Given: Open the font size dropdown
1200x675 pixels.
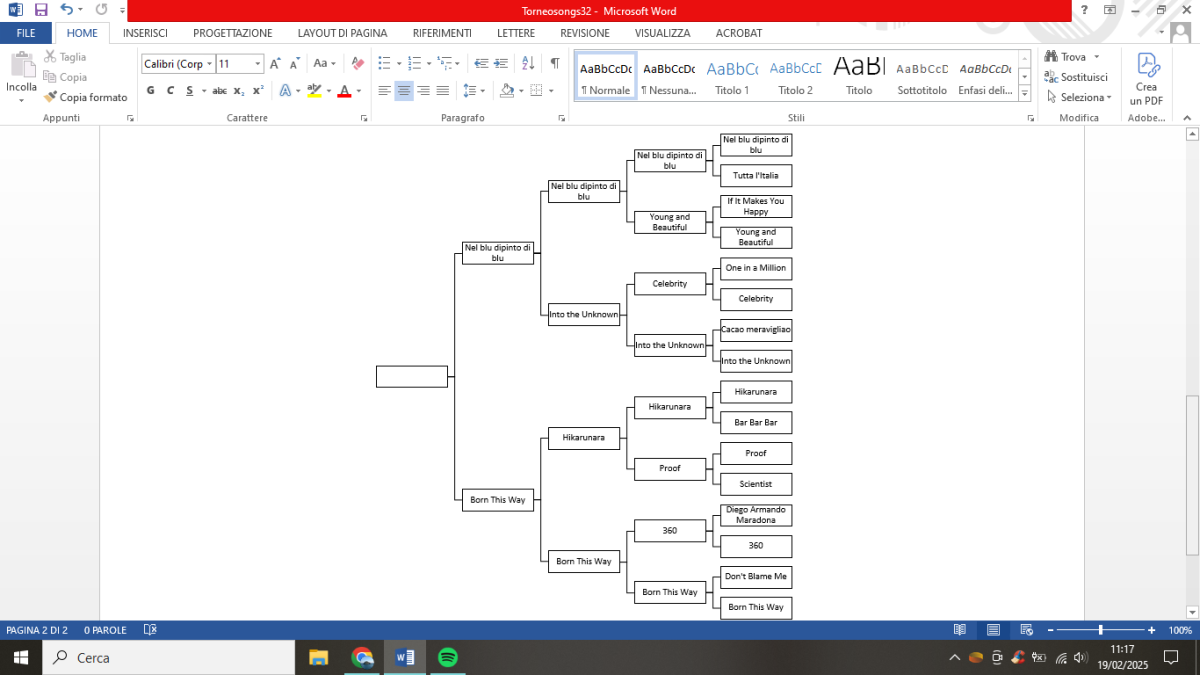Looking at the screenshot, I should pos(240,63).
